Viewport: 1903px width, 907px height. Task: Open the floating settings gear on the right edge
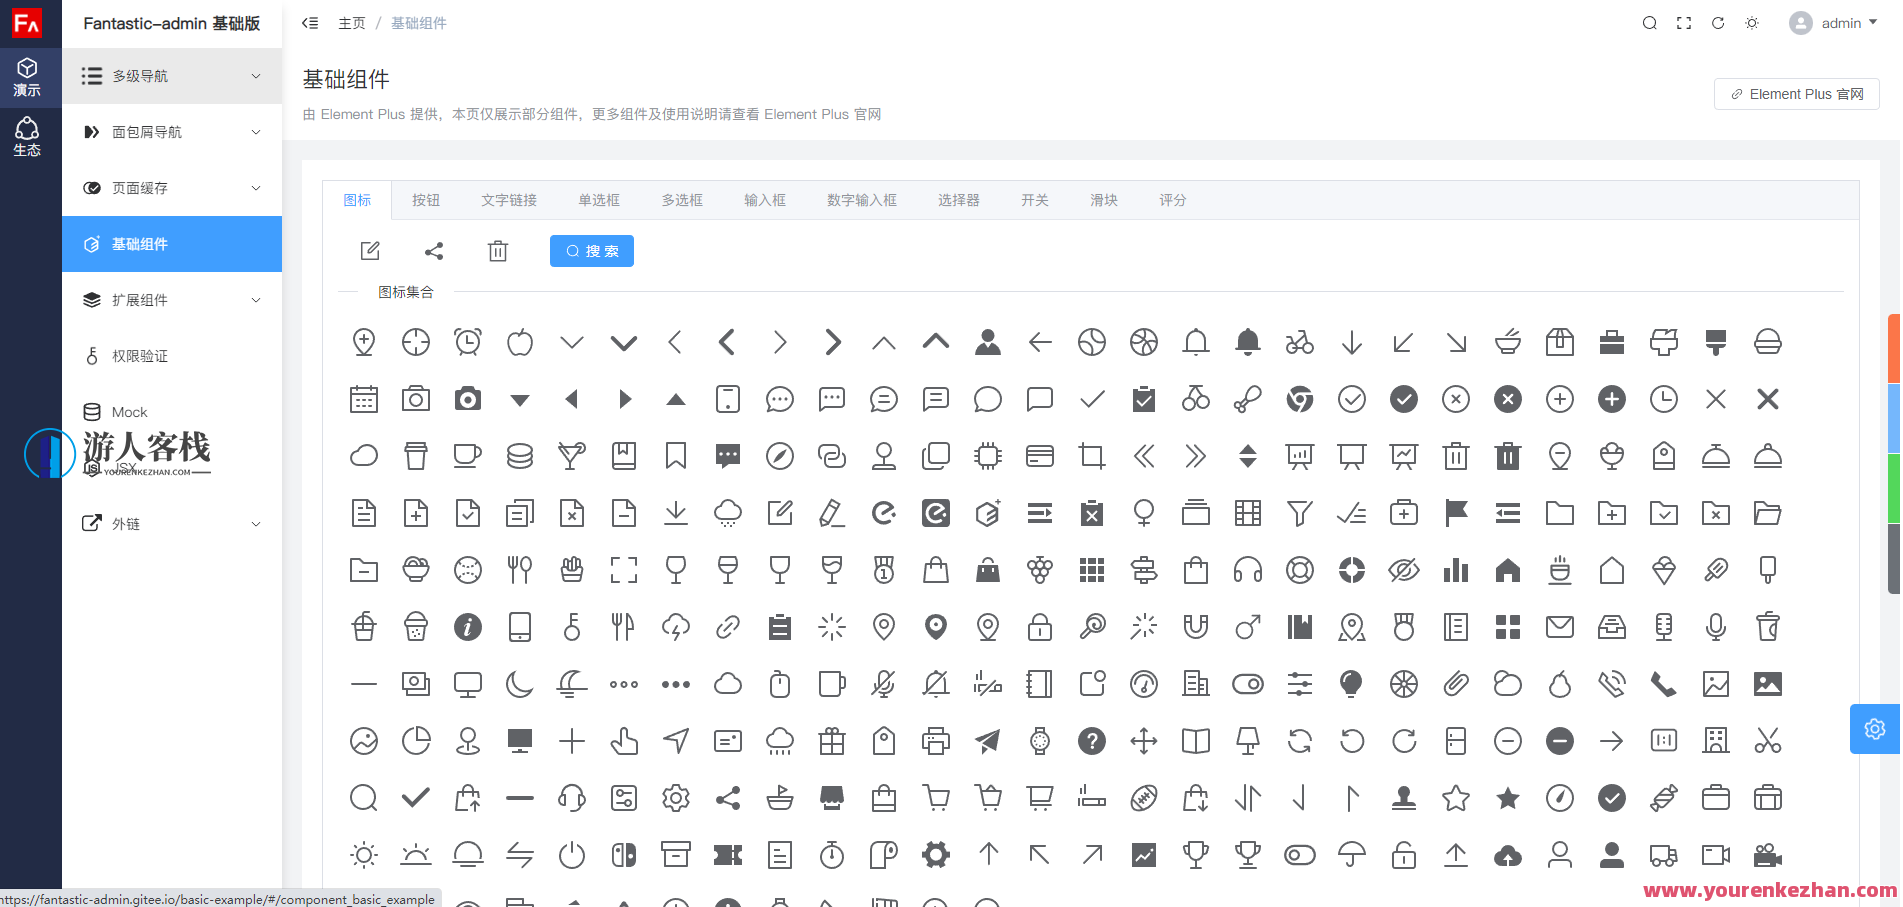tap(1874, 728)
